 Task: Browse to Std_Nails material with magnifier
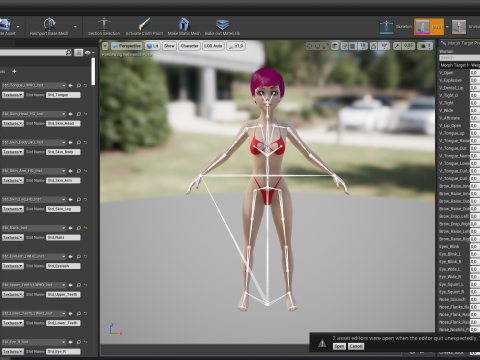[79, 228]
